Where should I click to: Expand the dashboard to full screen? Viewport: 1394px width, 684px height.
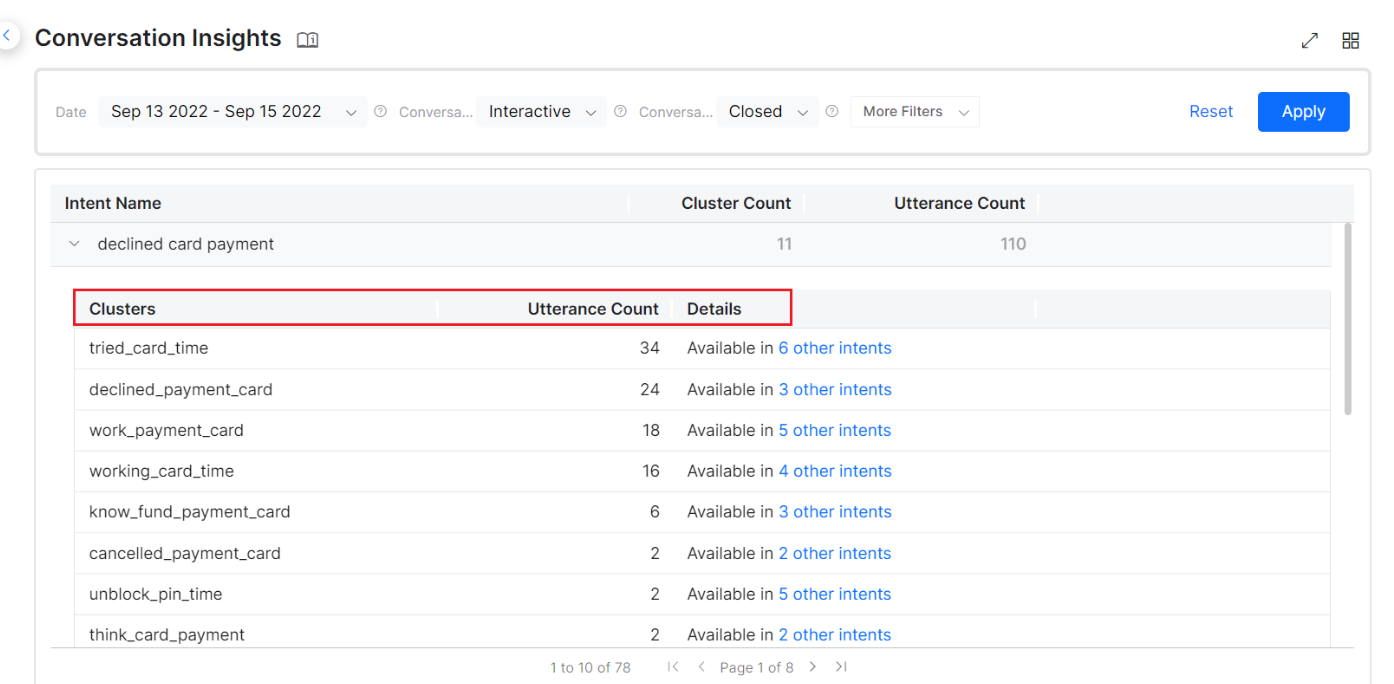pos(1309,41)
